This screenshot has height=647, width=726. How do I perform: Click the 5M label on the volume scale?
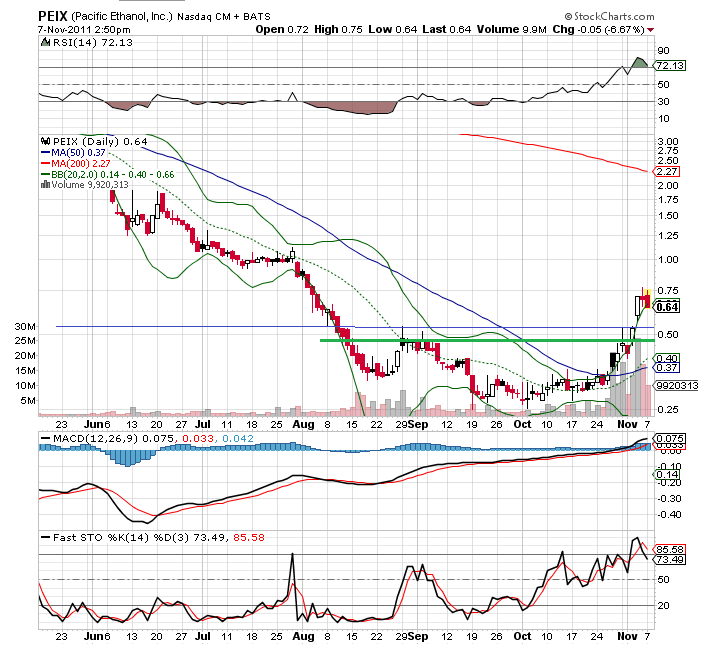coord(28,401)
